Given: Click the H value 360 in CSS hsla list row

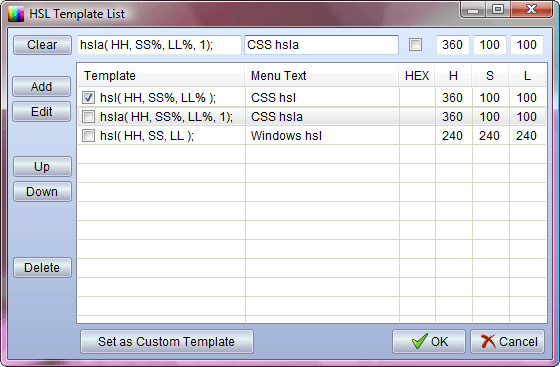Looking at the screenshot, I should pyautogui.click(x=452, y=117).
